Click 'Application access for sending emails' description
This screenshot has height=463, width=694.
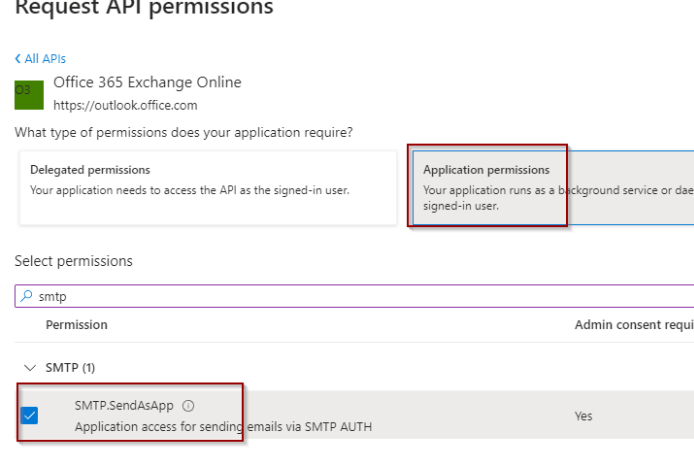pyautogui.click(x=223, y=427)
